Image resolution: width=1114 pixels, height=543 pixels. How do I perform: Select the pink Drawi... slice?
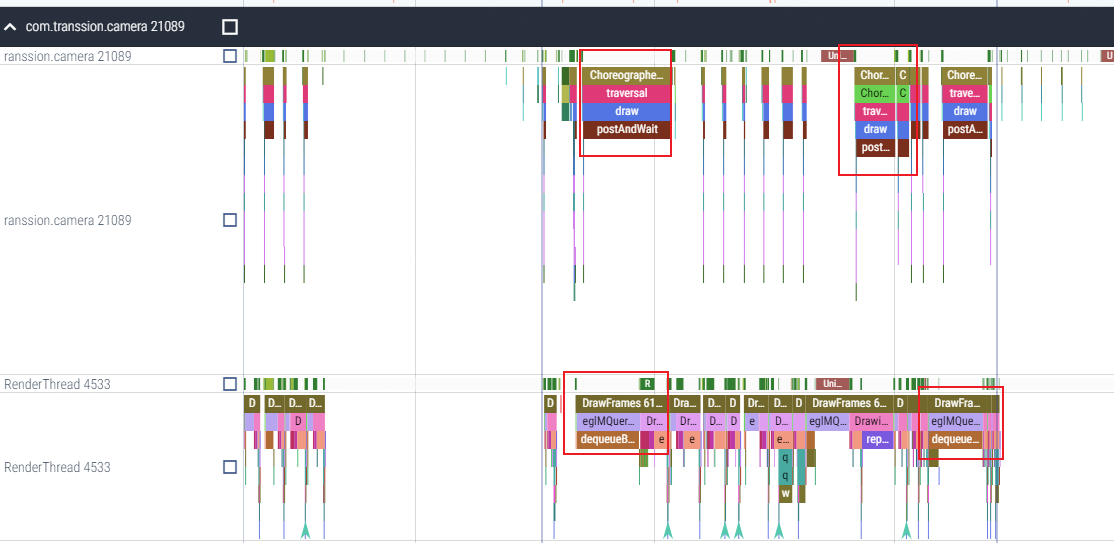tap(870, 421)
